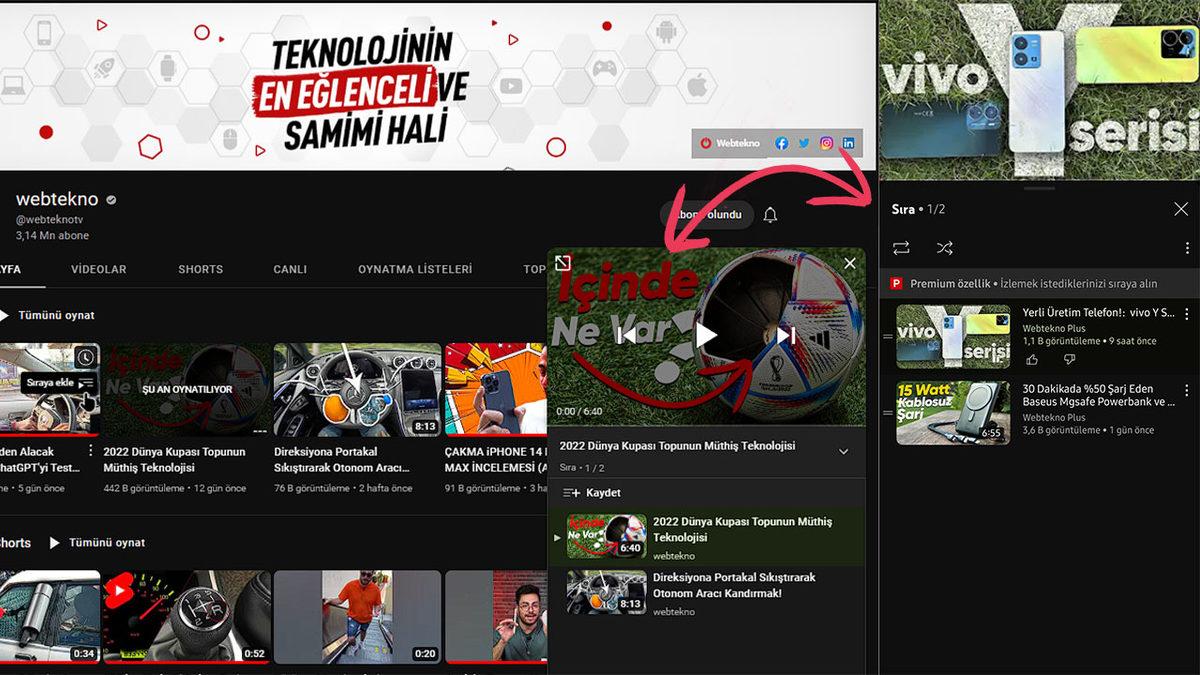Enable shuffle in the queue panel

tap(944, 248)
